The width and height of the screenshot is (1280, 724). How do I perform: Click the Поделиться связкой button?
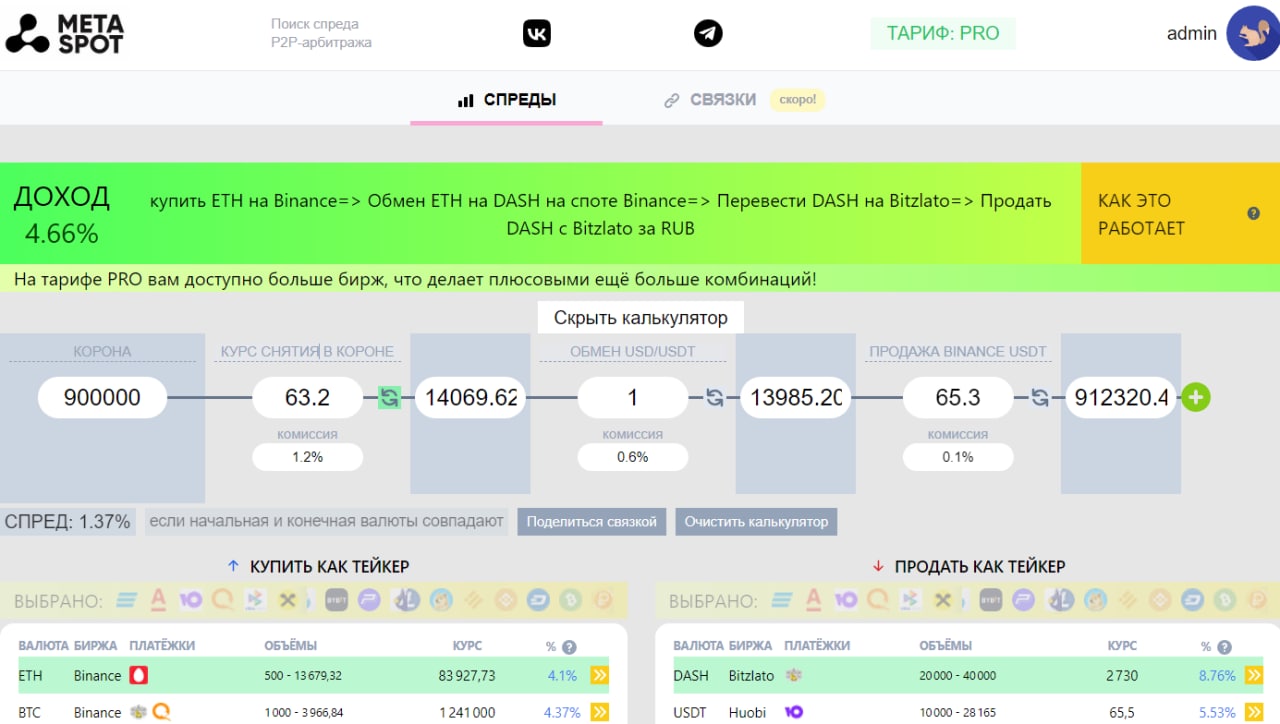pos(591,522)
